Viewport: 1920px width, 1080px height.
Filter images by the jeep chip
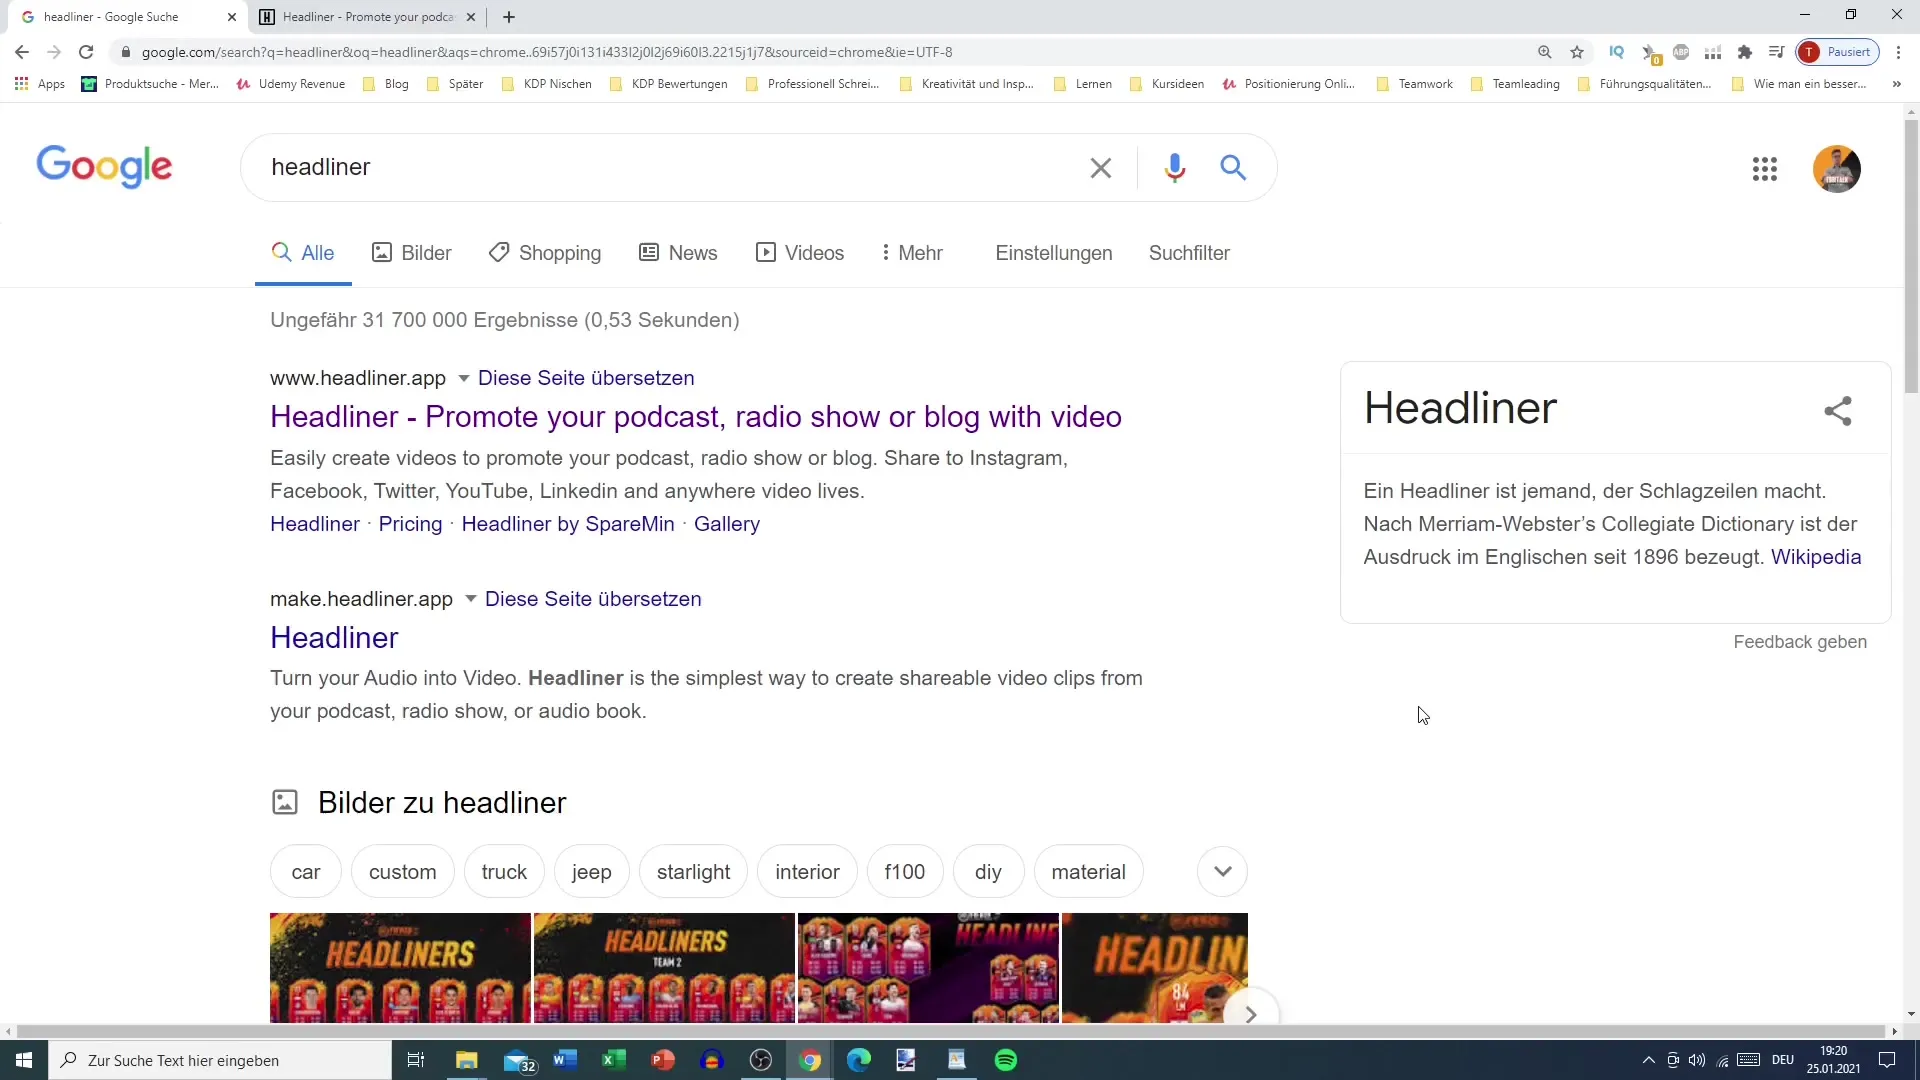[x=591, y=872]
